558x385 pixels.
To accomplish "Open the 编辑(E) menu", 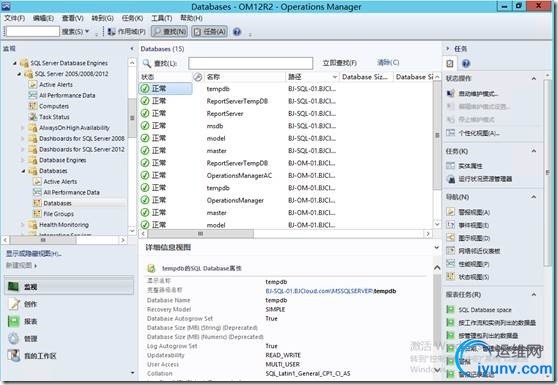I will coord(43,18).
